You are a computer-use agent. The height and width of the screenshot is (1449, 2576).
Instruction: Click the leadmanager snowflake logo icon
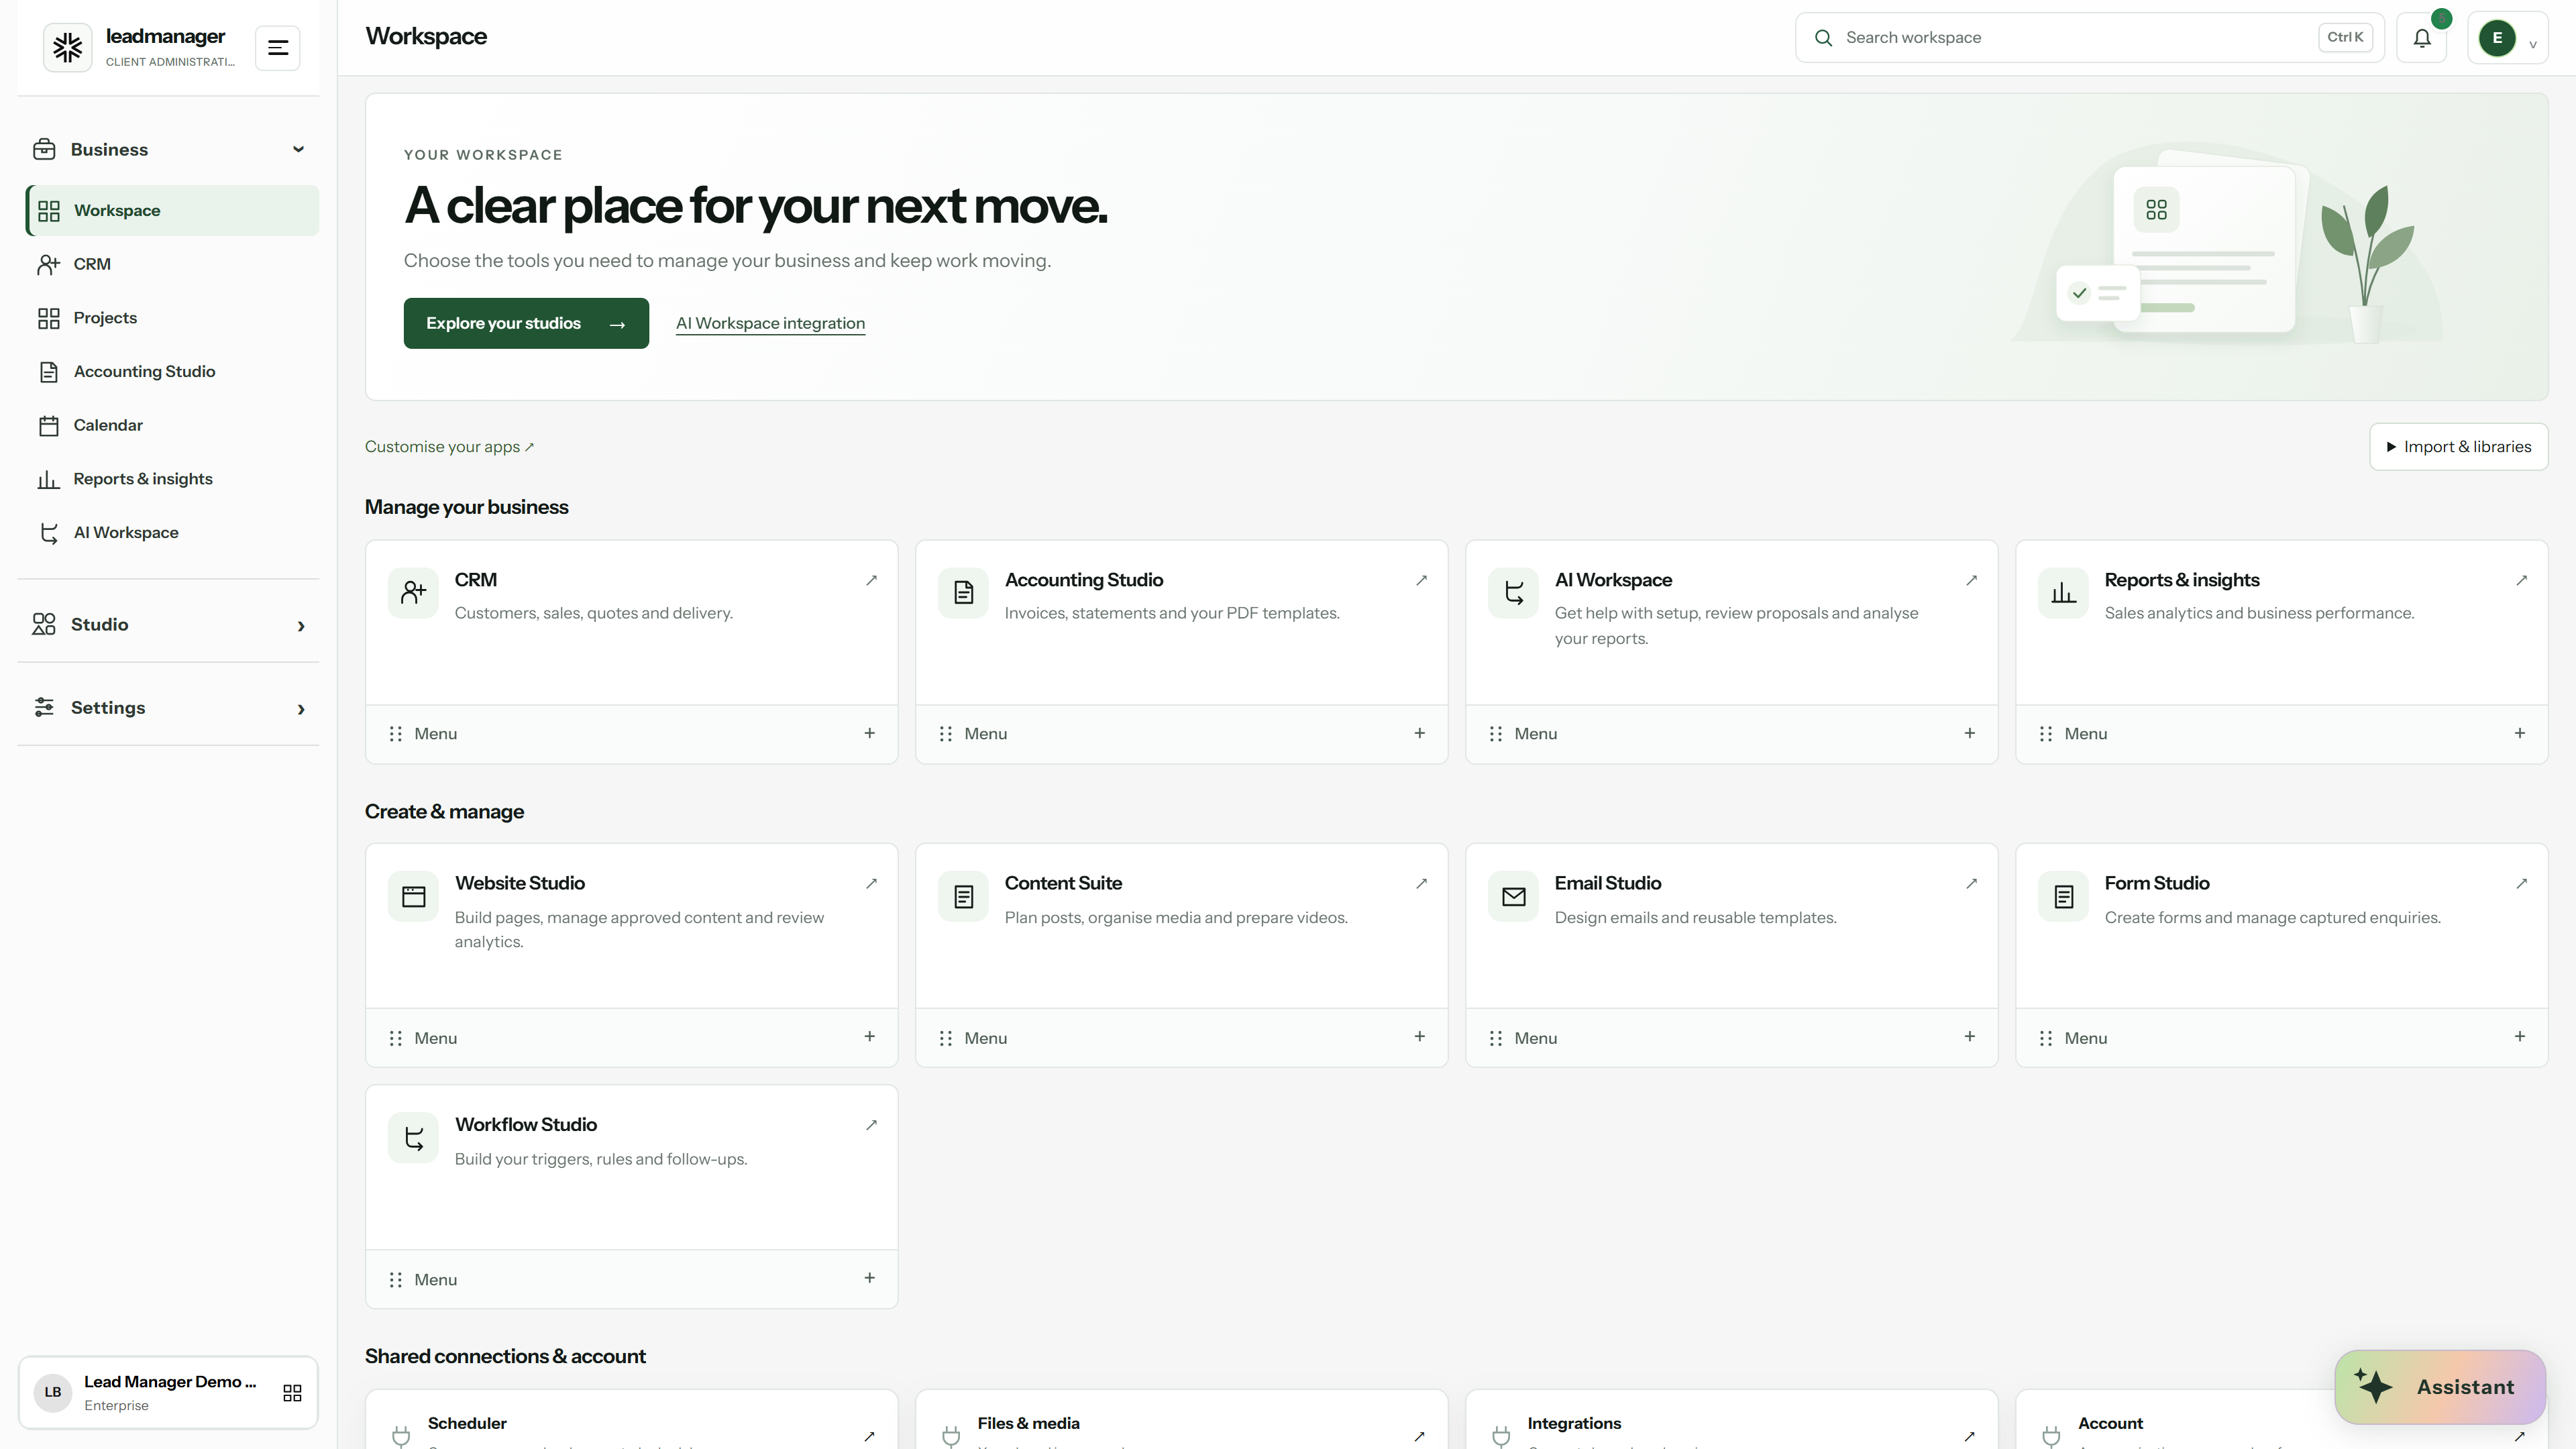click(x=67, y=47)
